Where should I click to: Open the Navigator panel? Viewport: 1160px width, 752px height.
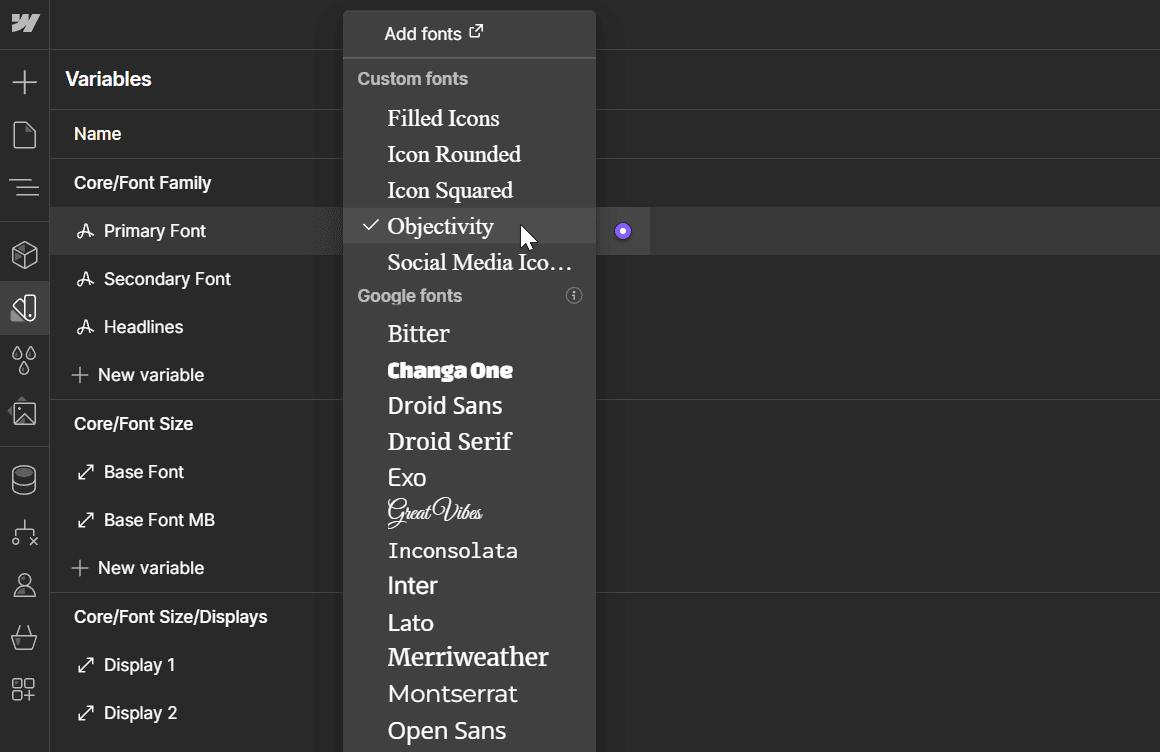[24, 187]
